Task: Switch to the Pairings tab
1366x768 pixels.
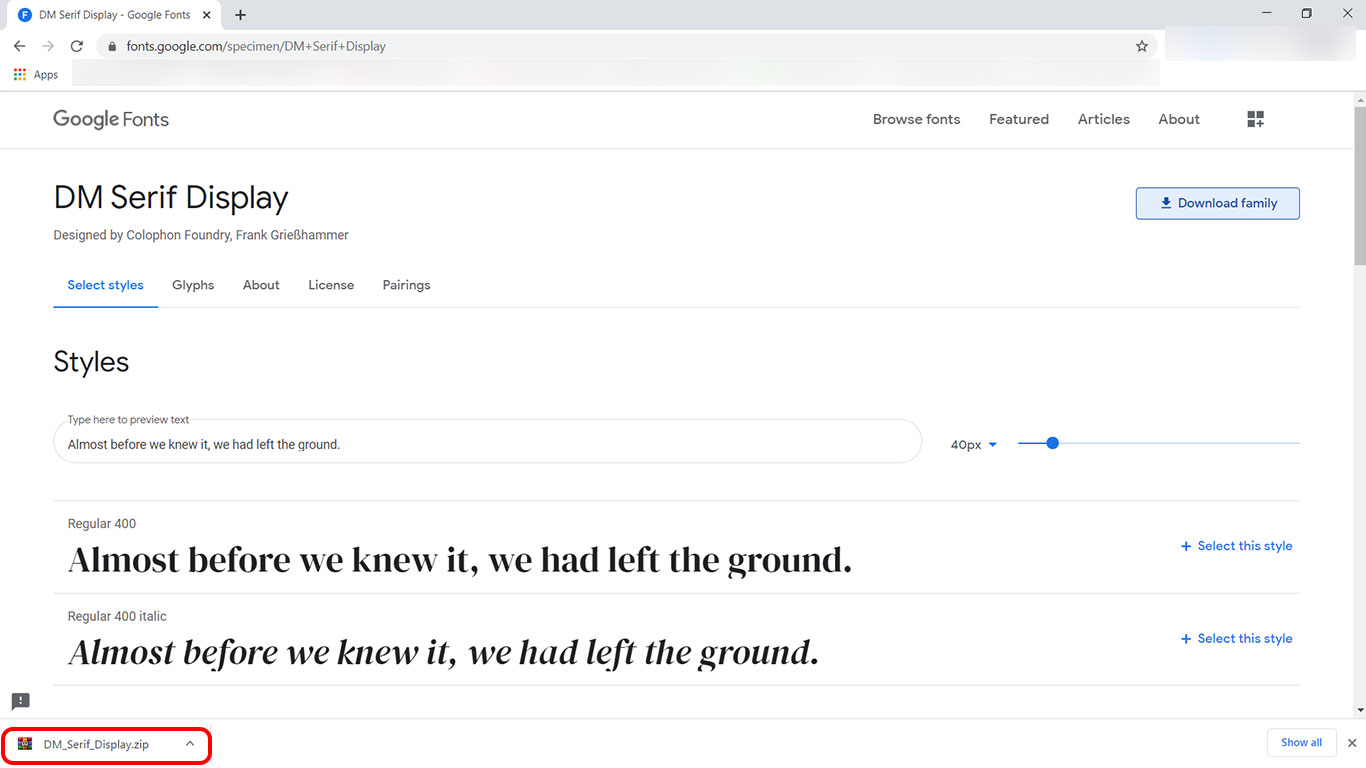Action: pos(406,285)
